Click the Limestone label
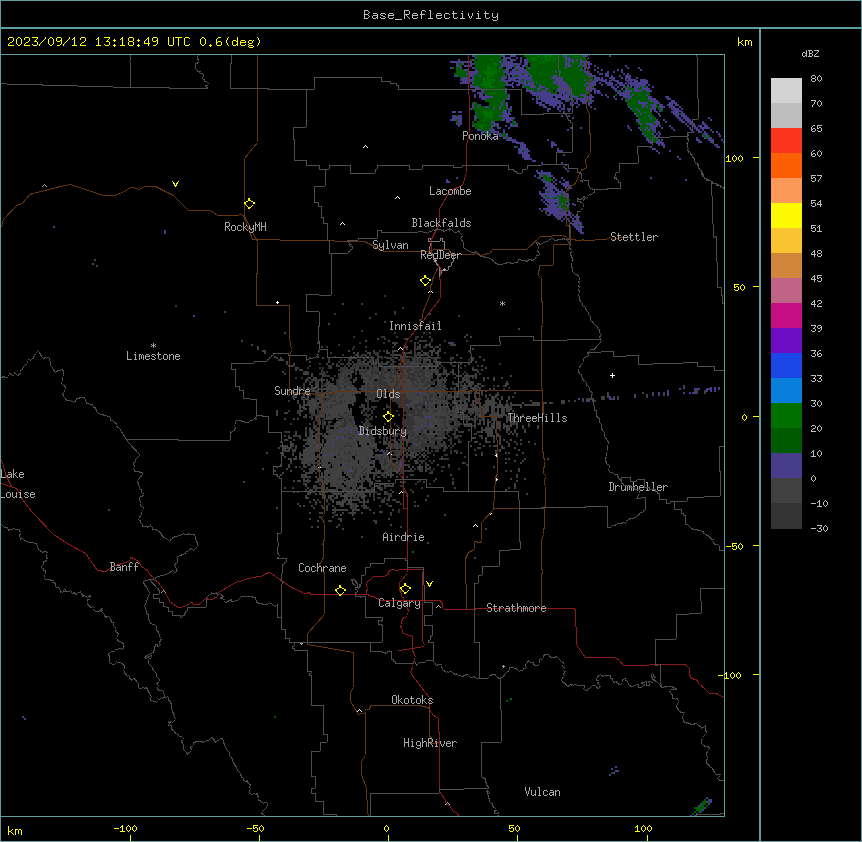Image resolution: width=862 pixels, height=842 pixels. pyautogui.click(x=153, y=356)
